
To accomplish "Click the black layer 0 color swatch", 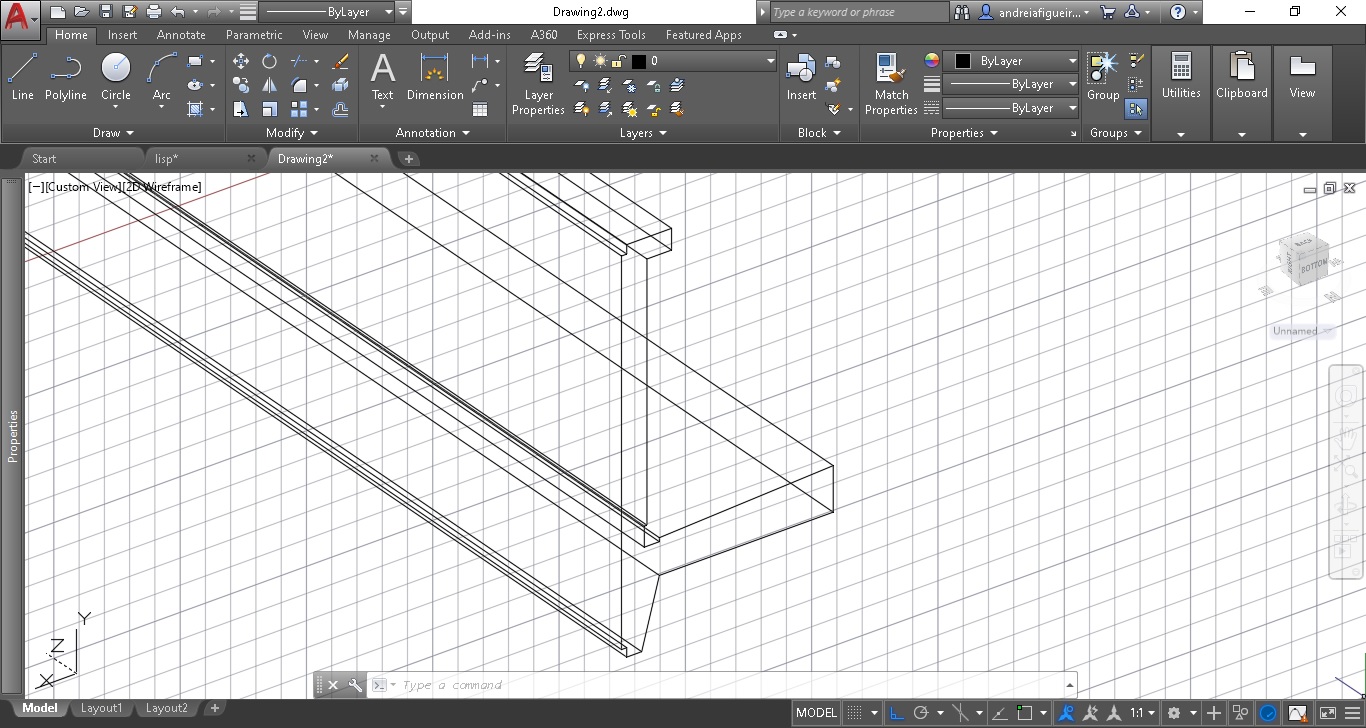I will [638, 61].
